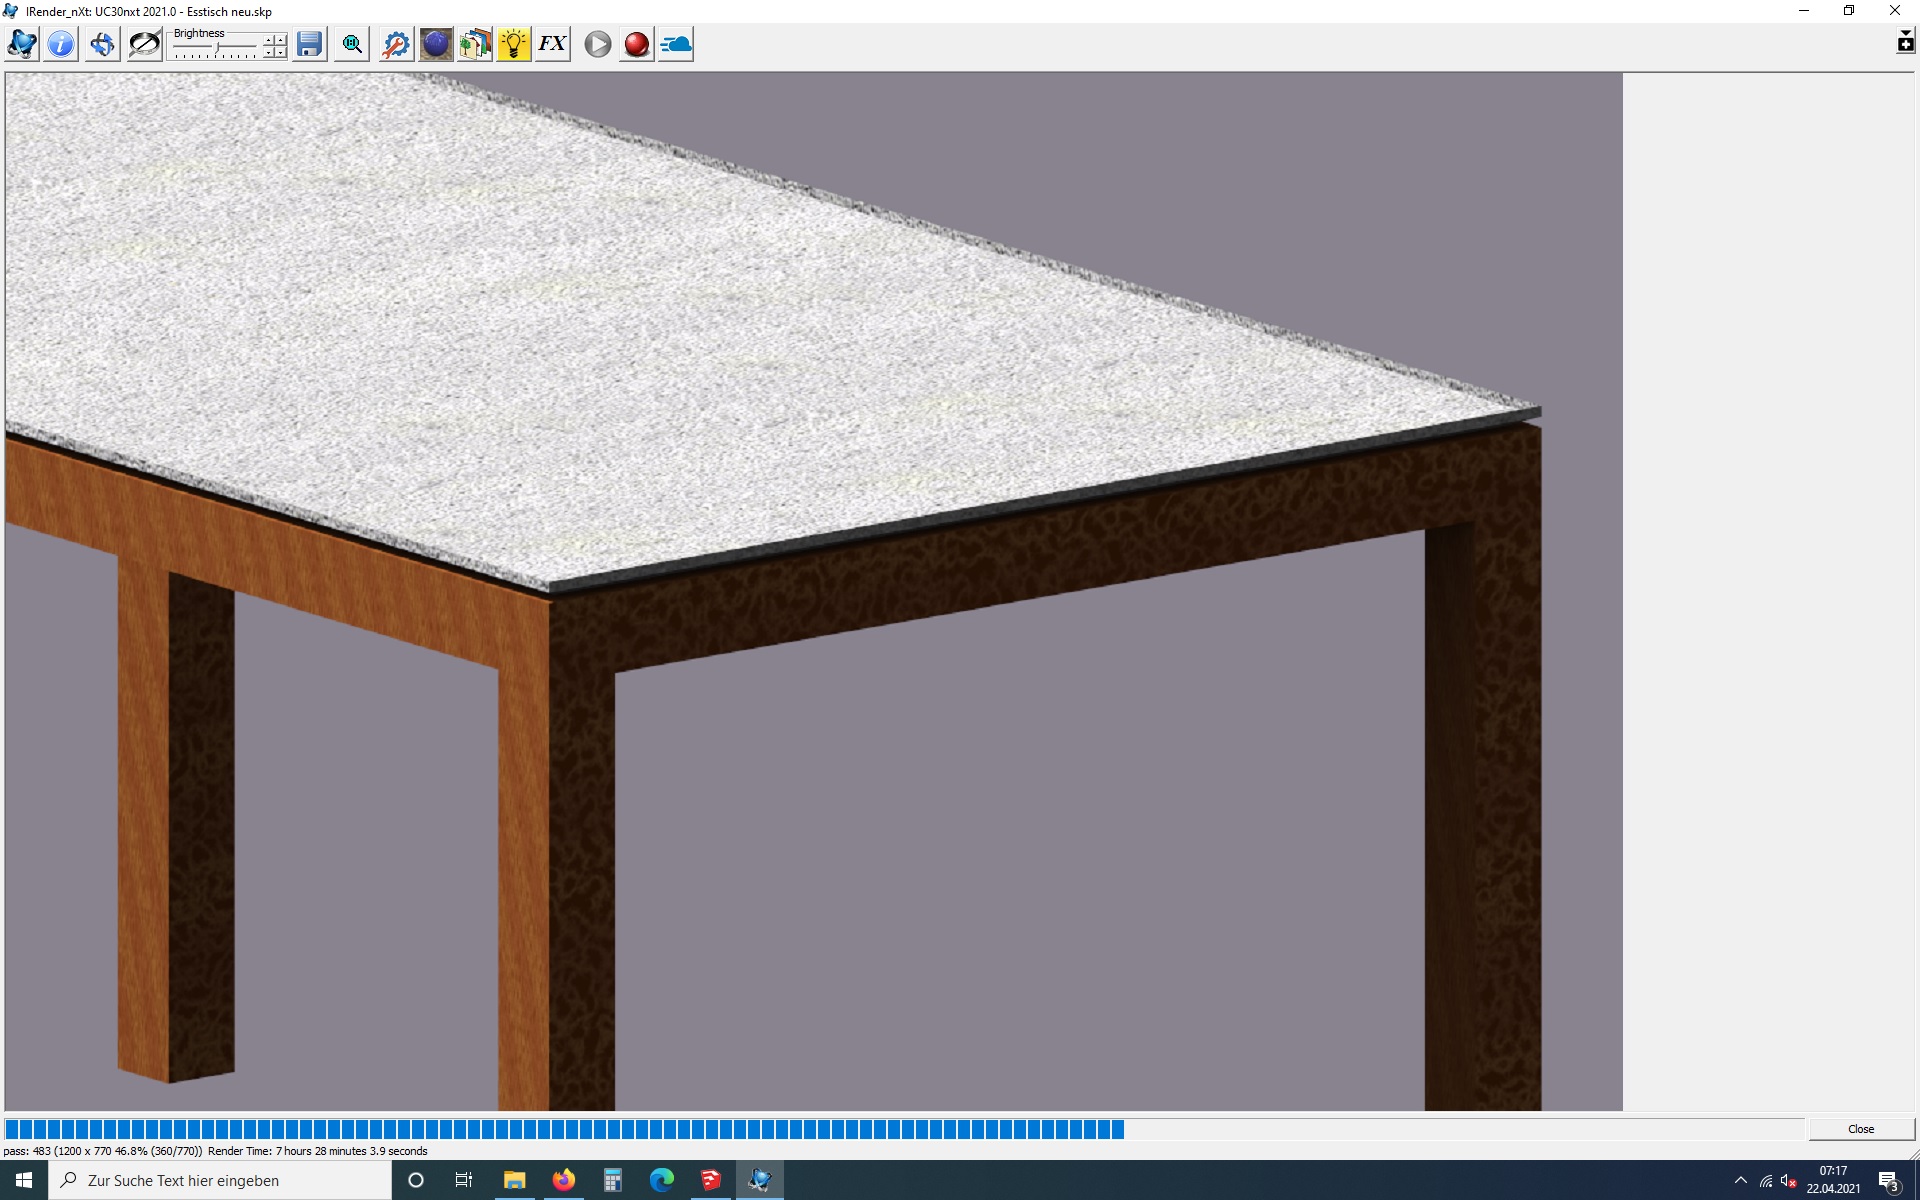Click the refresh model arrows icon

point(102,44)
